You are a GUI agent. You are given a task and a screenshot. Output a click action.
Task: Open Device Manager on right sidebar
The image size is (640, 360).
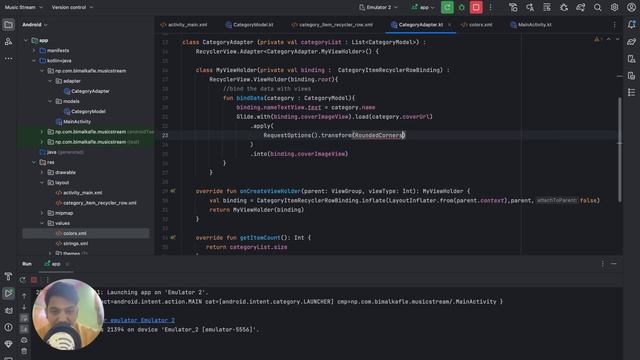(x=631, y=59)
